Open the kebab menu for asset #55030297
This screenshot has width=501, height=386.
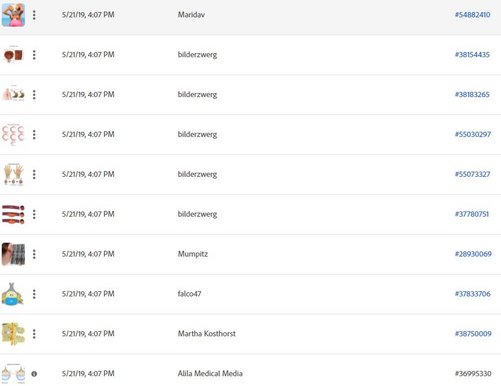(34, 134)
